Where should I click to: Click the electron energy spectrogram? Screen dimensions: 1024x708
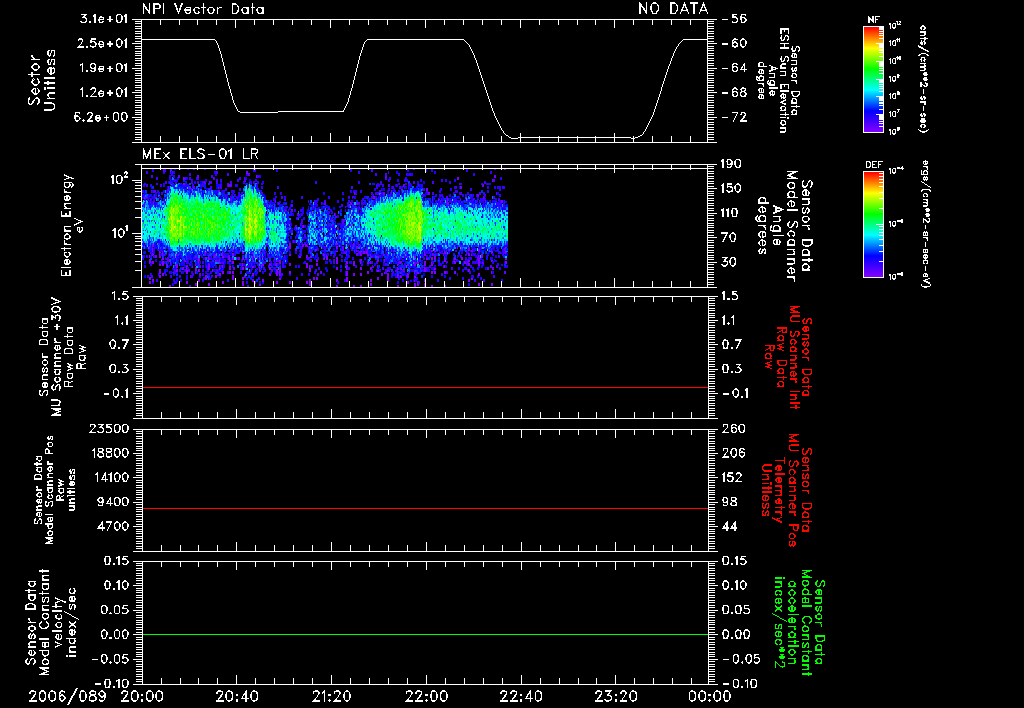325,226
